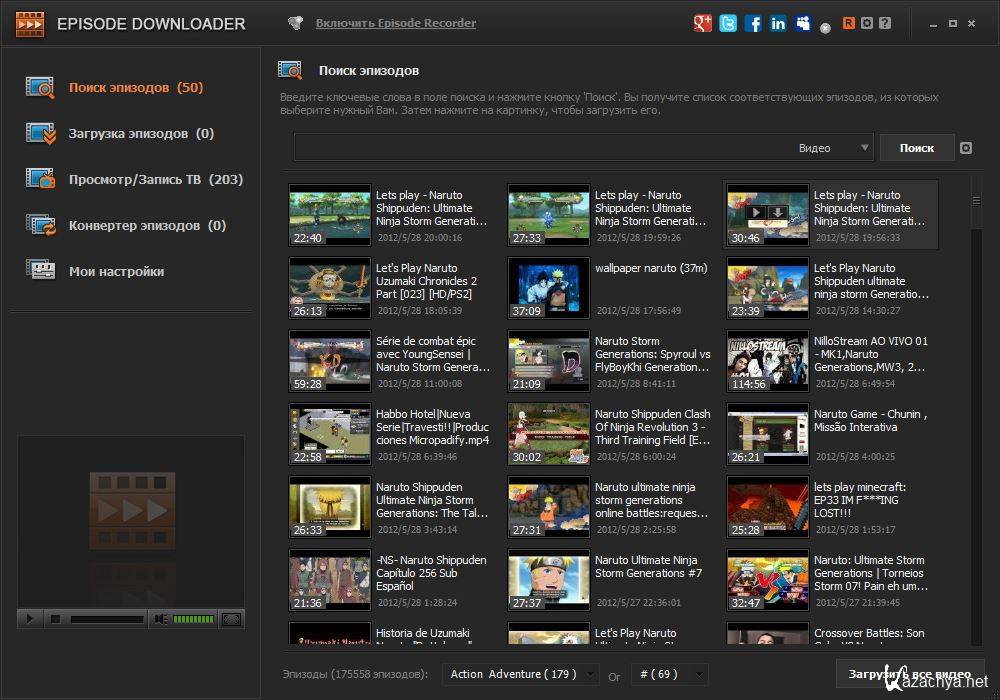This screenshot has height=700, width=1000.
Task: Click the Facebook share icon
Action: [x=753, y=23]
